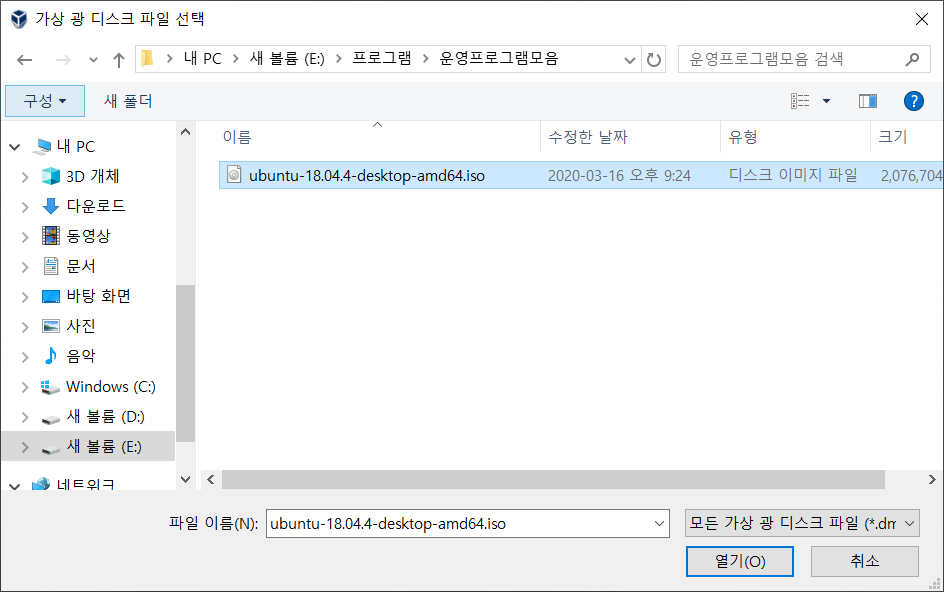The width and height of the screenshot is (944, 592).
Task: Click 새 볼륨 (E:) breadcrumb
Action: [287, 58]
